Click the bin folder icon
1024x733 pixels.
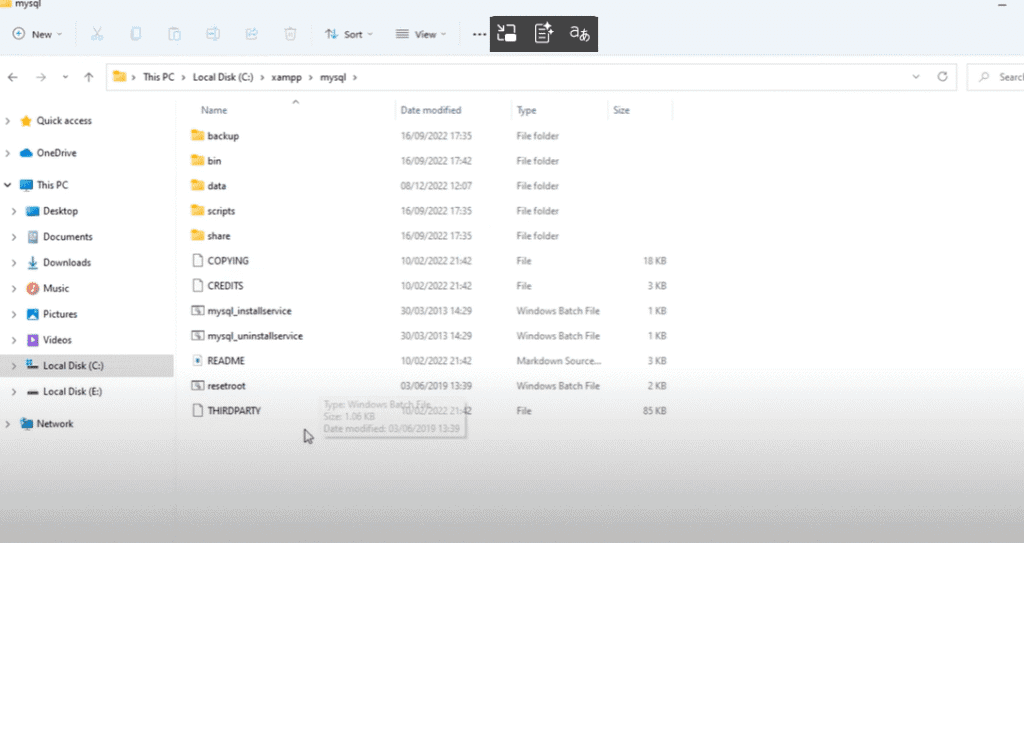197,160
